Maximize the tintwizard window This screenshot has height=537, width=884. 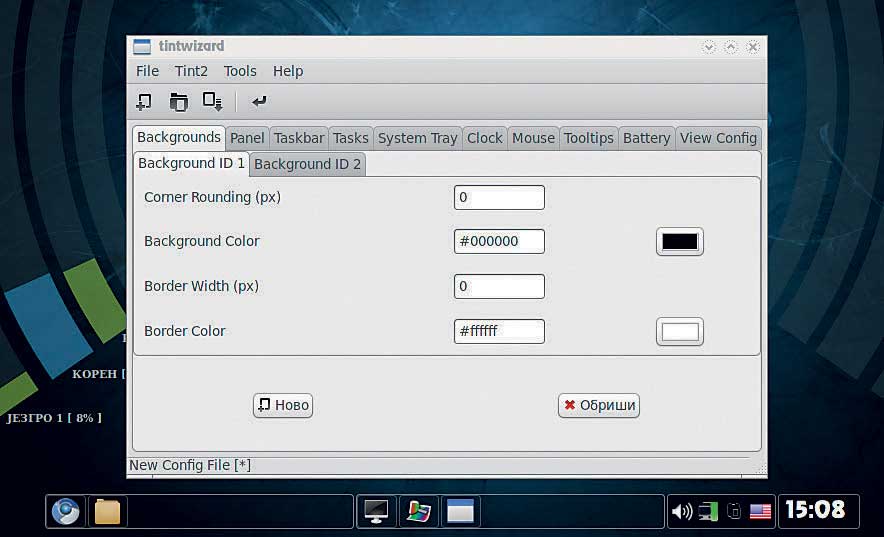point(731,47)
